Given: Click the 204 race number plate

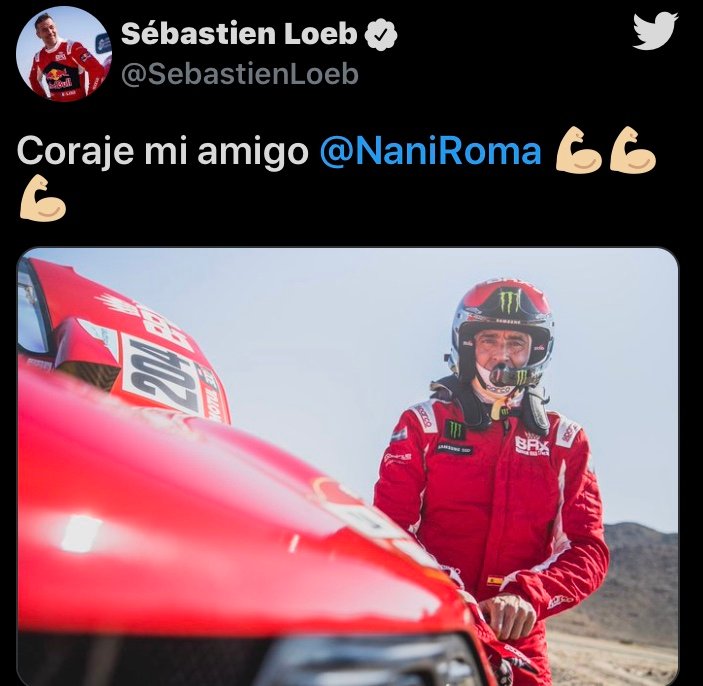Looking at the screenshot, I should pos(162,376).
